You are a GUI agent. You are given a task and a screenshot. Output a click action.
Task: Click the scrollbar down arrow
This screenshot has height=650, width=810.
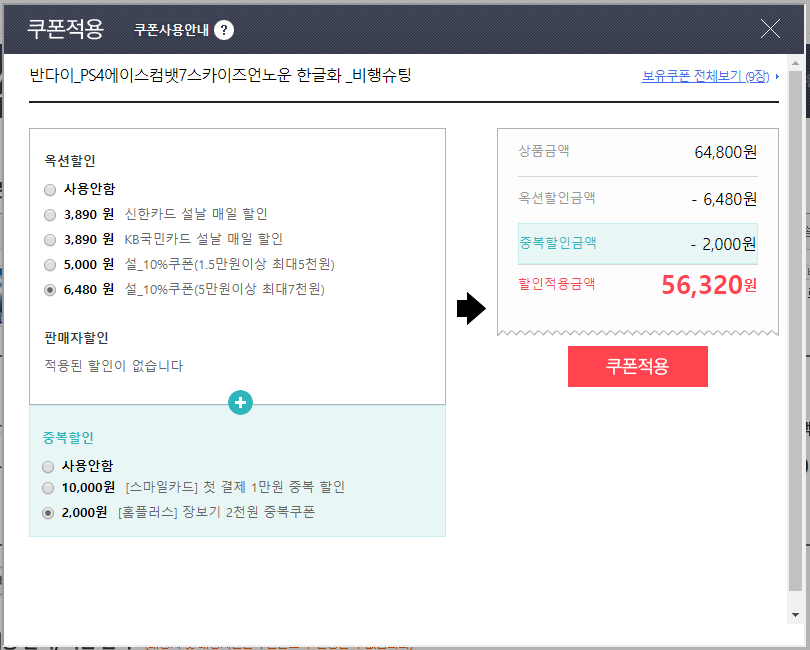click(796, 614)
